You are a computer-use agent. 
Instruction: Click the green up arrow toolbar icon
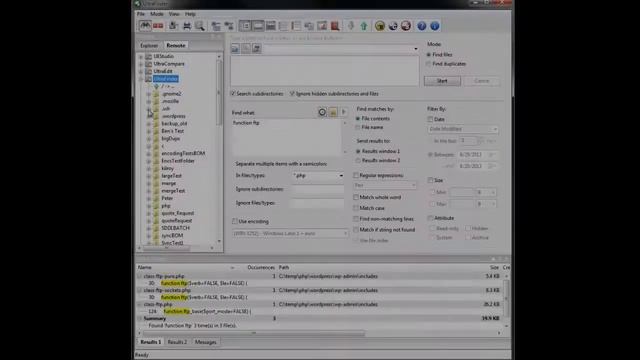coord(364,26)
